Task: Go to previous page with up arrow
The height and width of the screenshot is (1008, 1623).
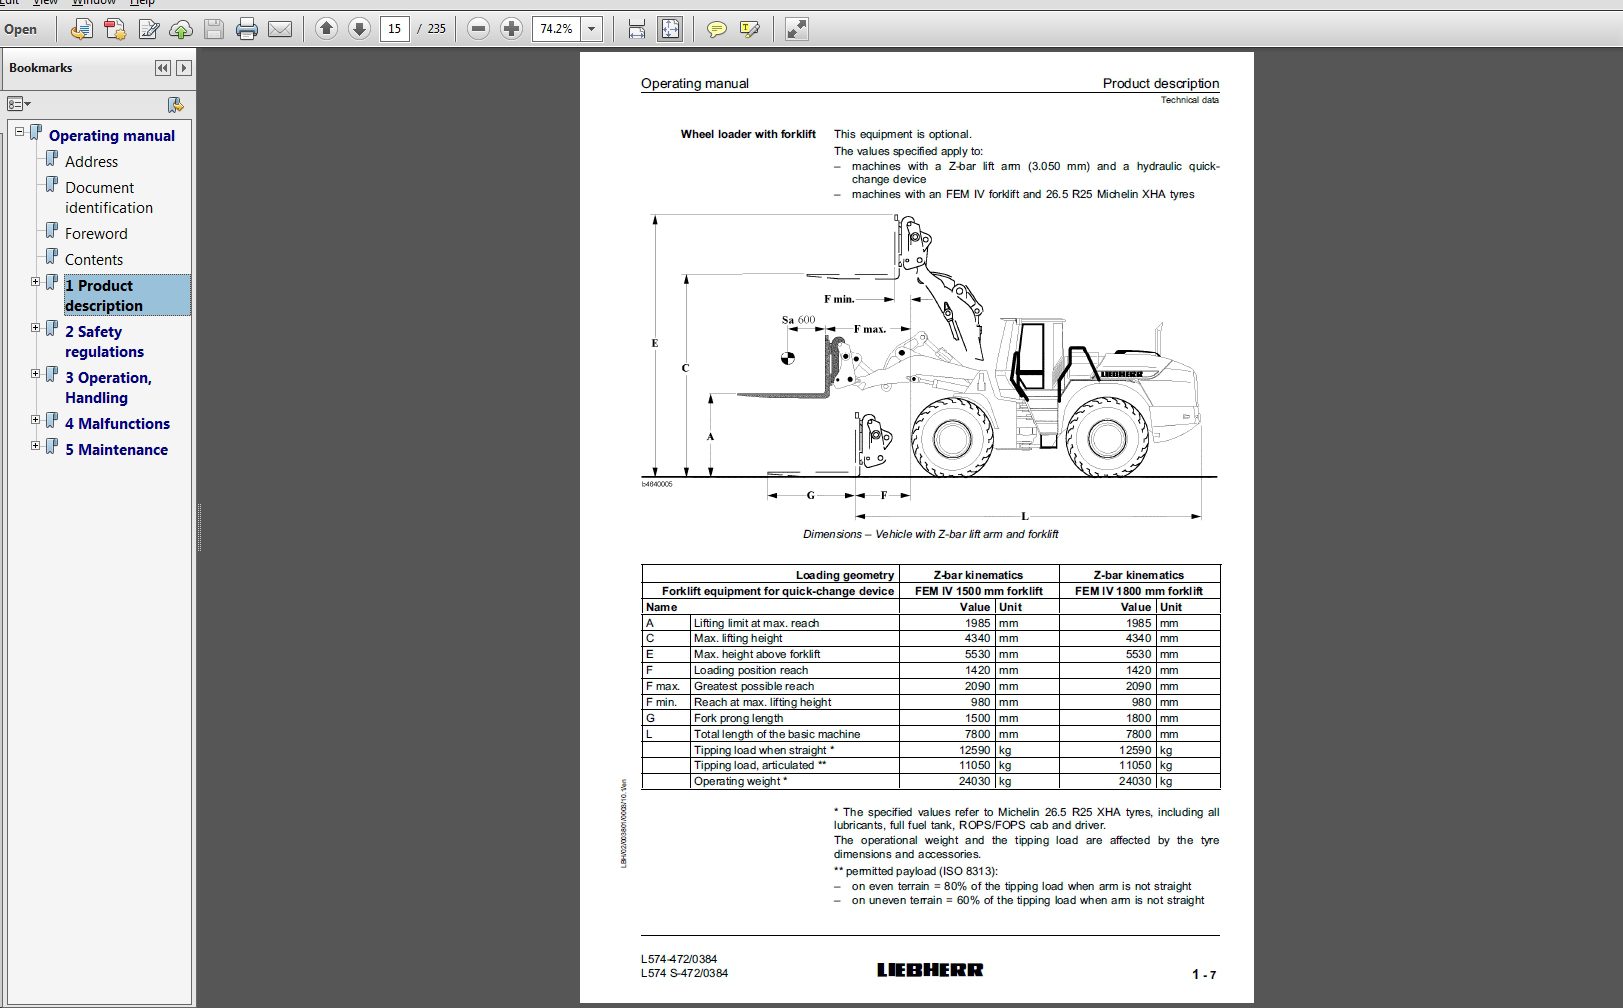Action: [x=326, y=29]
